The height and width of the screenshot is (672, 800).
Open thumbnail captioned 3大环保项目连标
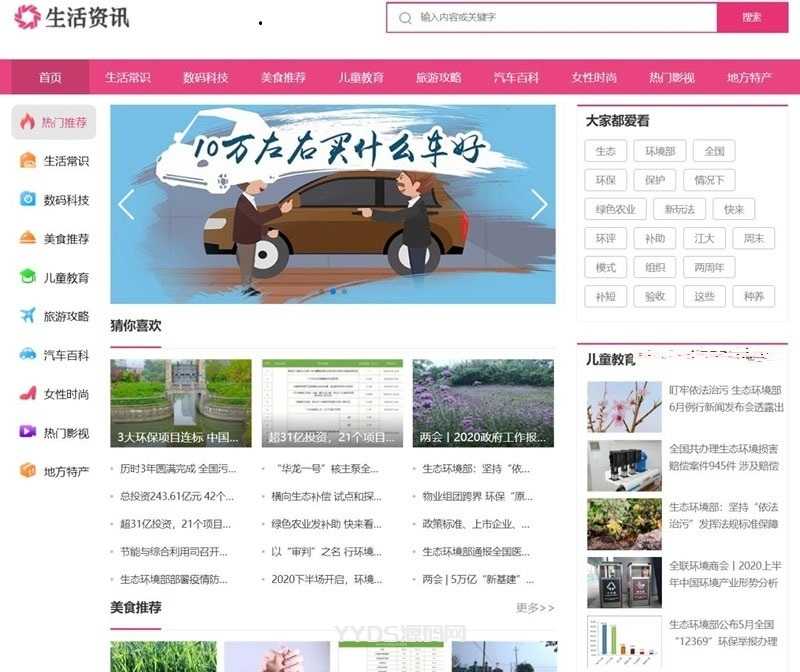pyautogui.click(x=181, y=403)
